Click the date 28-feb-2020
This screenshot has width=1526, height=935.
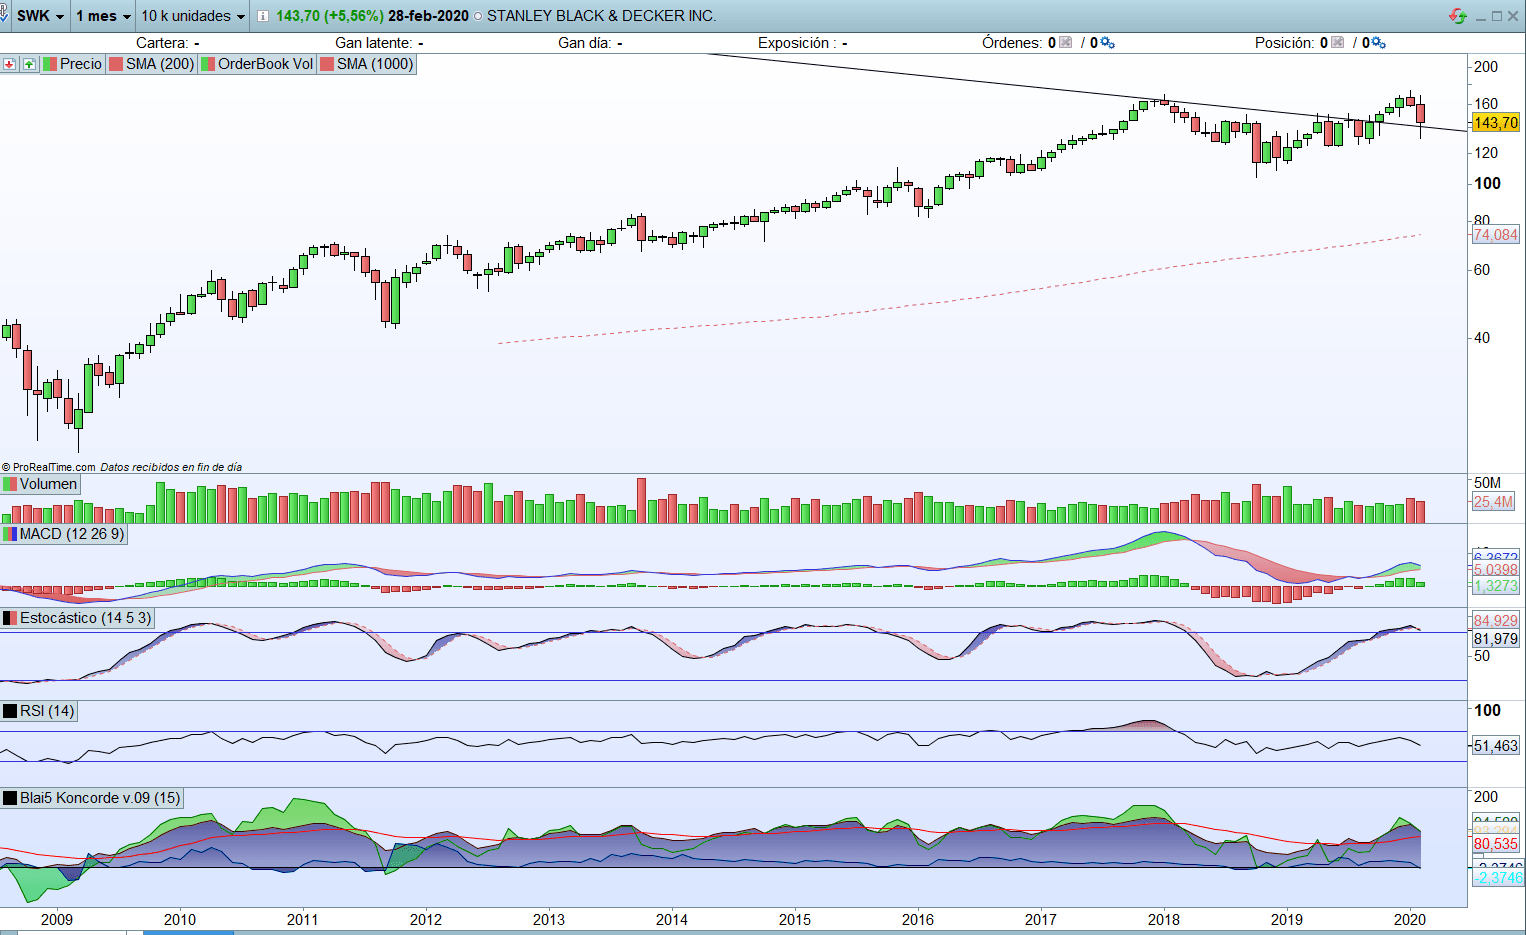[428, 16]
